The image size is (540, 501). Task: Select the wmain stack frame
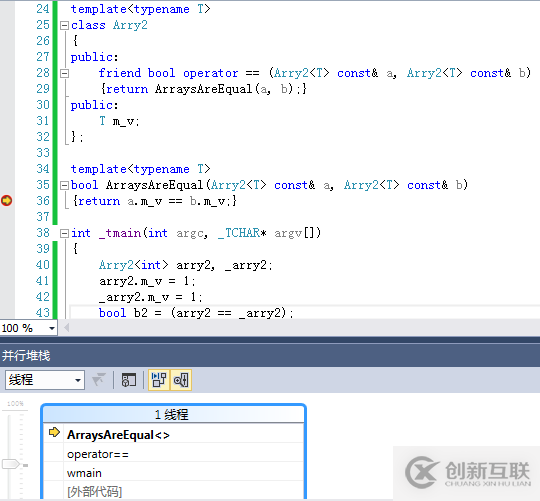point(174,473)
